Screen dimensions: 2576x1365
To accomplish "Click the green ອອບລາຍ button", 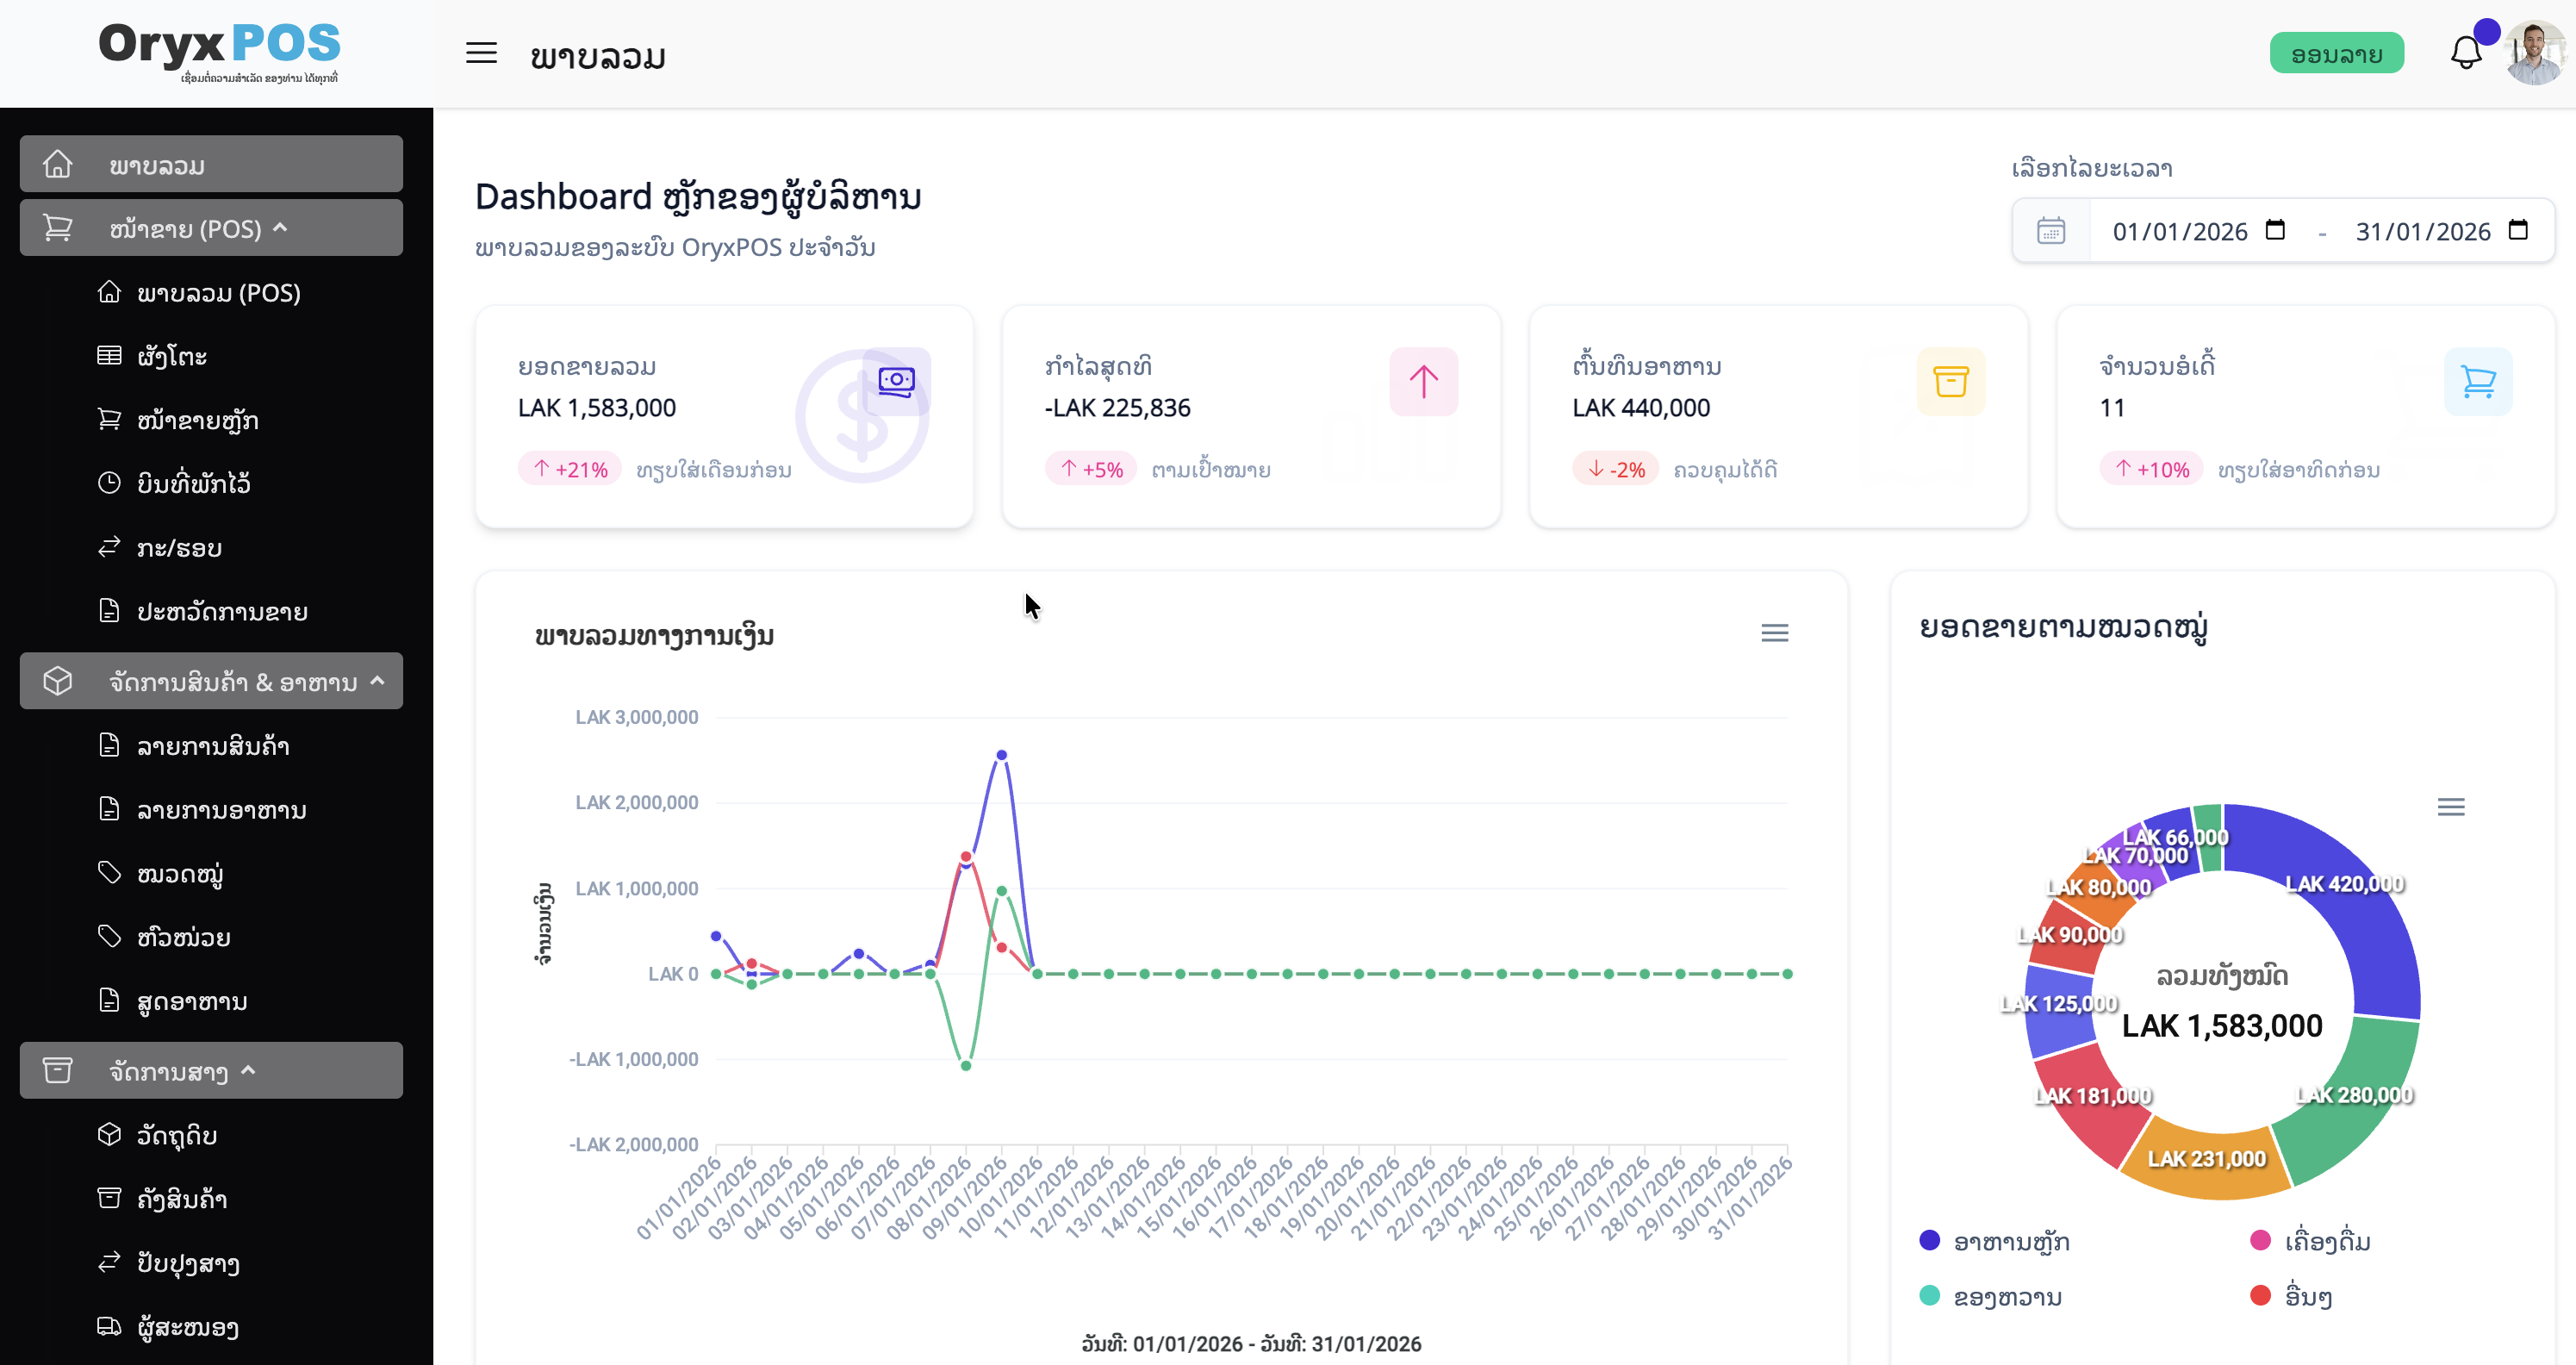I will click(x=2337, y=53).
